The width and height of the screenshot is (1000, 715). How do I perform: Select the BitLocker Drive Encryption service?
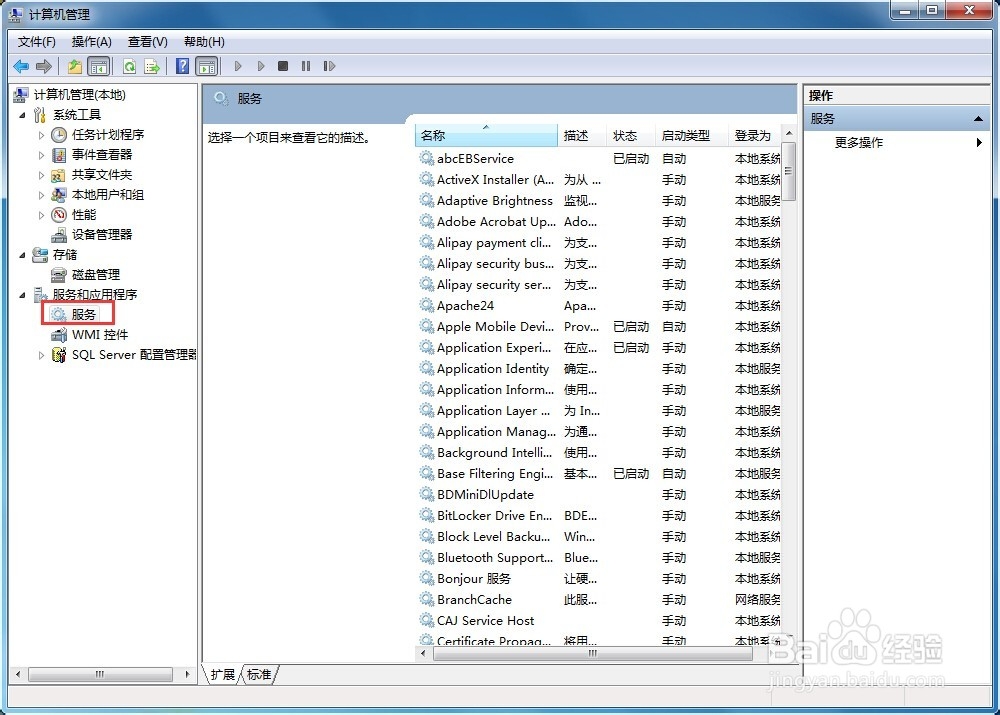pos(599,515)
